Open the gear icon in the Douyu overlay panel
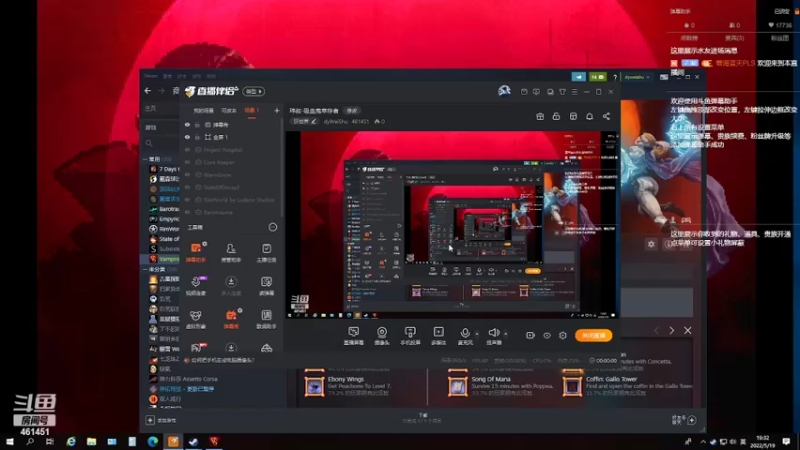Viewport: 800px width, 450px height. (651, 244)
